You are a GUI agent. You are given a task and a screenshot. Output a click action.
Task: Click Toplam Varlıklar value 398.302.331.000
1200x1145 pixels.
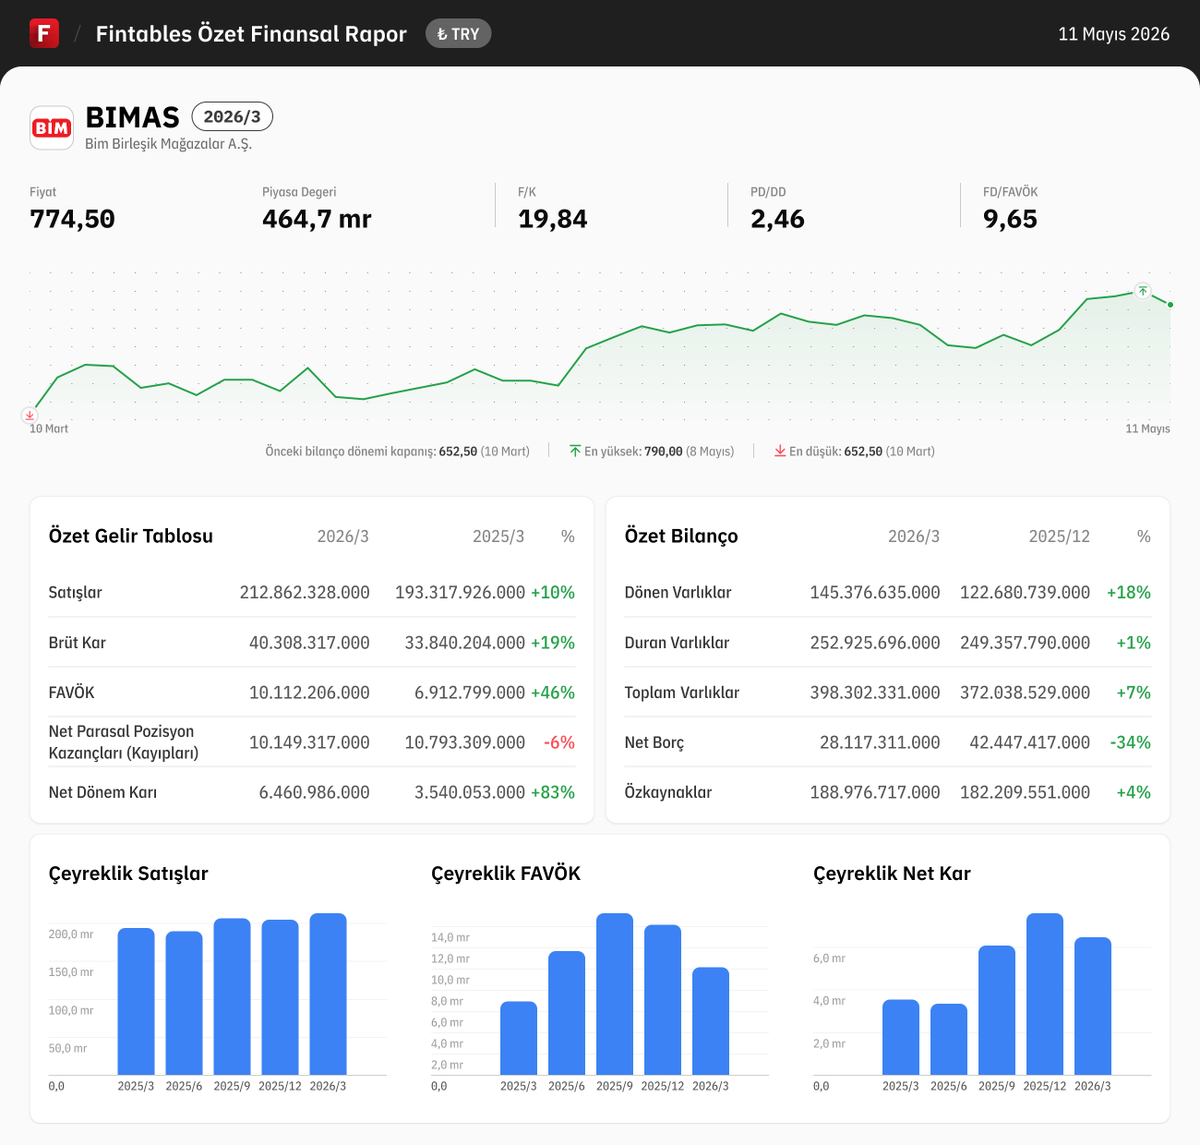click(875, 692)
